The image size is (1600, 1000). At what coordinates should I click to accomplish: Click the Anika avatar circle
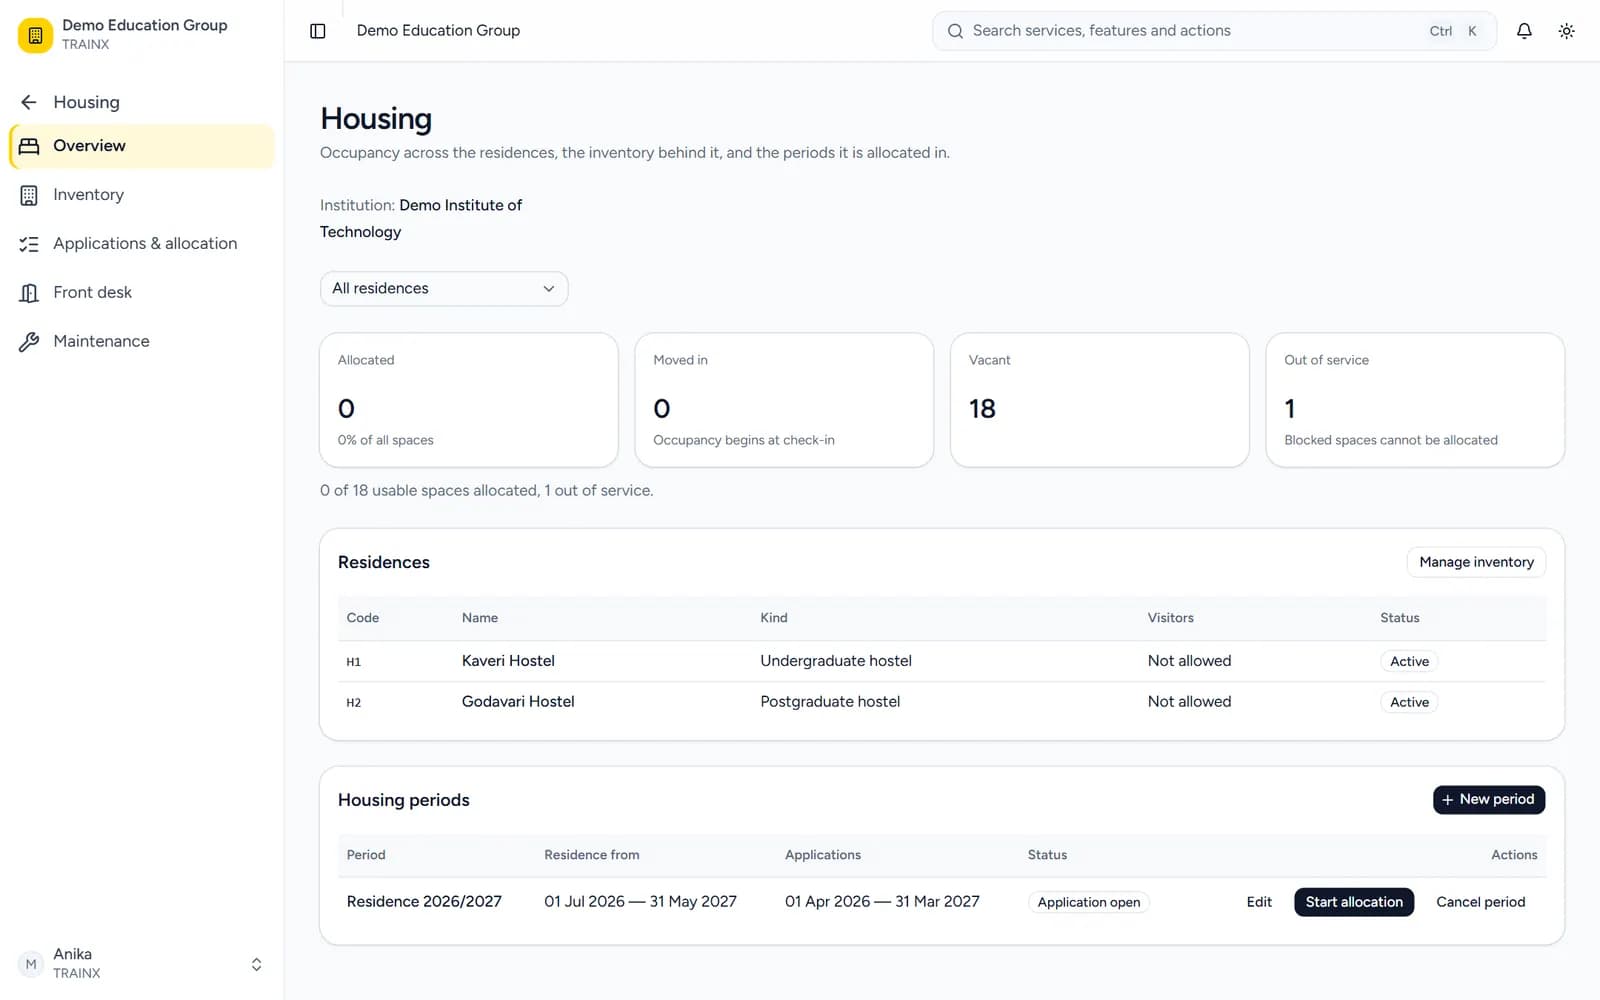point(31,964)
